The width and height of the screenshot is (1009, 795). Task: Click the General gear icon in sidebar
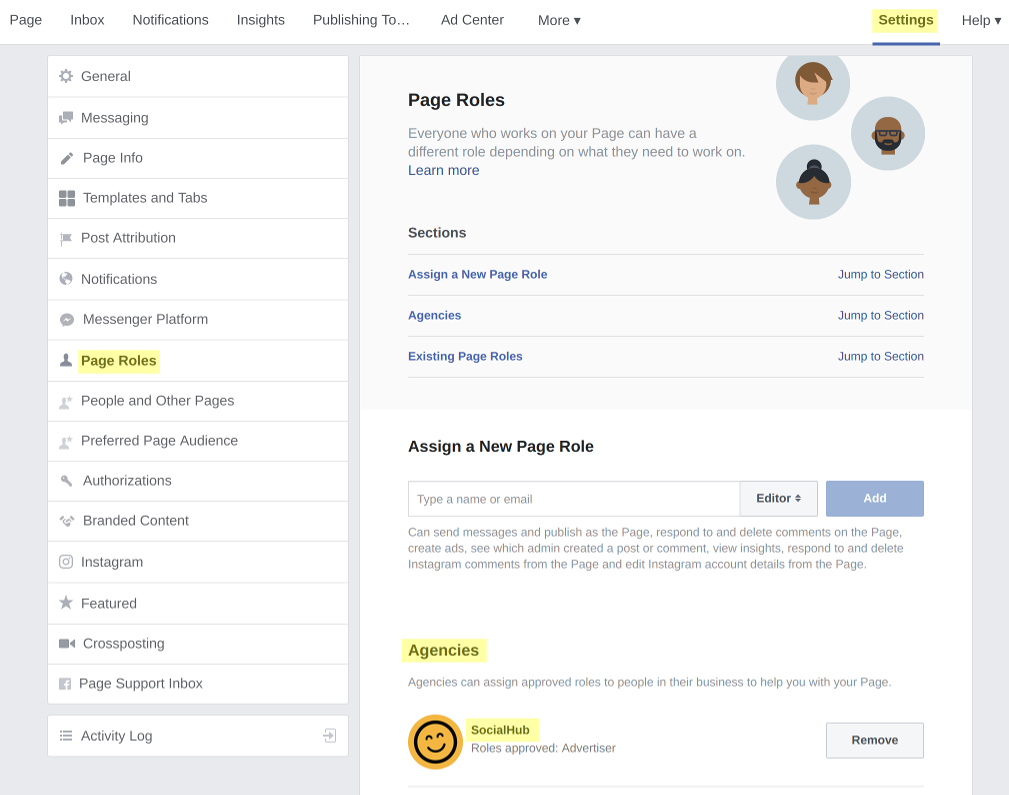coord(66,76)
